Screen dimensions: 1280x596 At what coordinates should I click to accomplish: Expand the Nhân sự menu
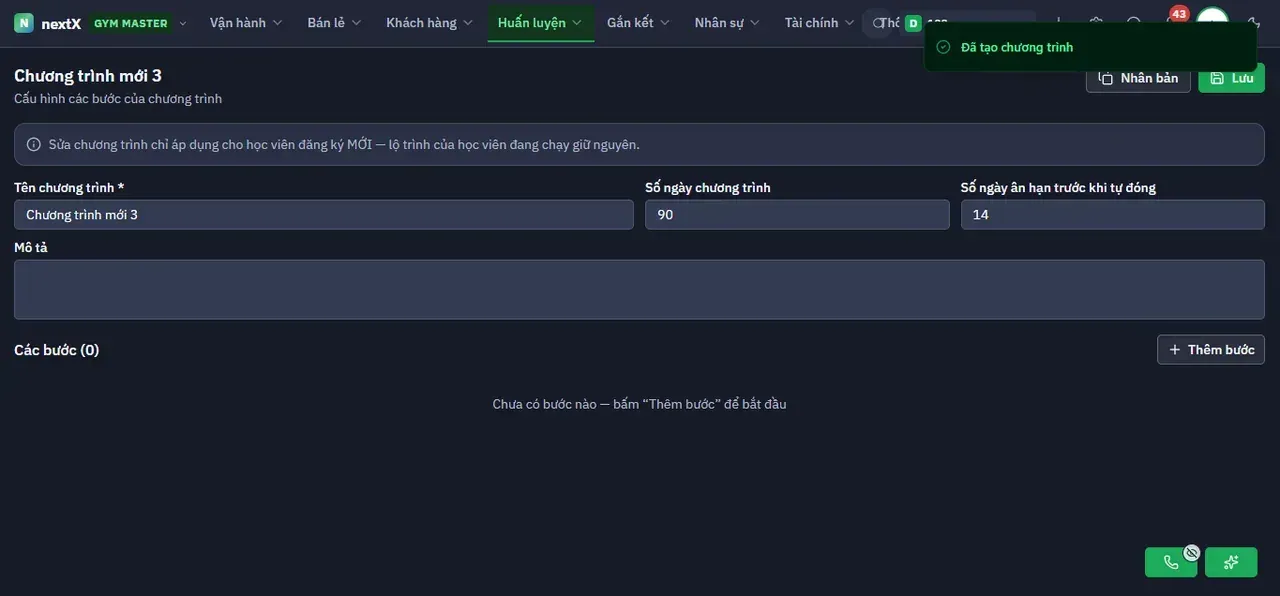coord(727,23)
